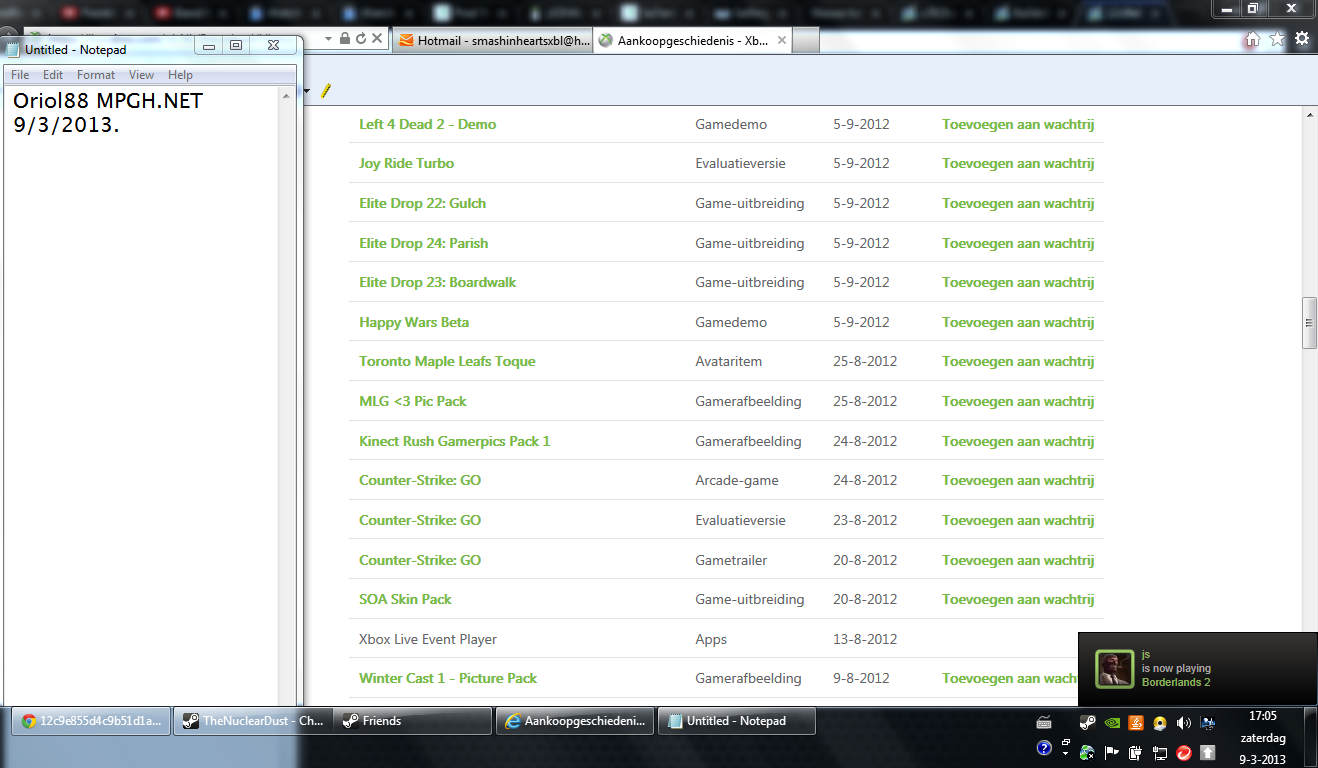Click the stop loading X in the address bar

377,38
